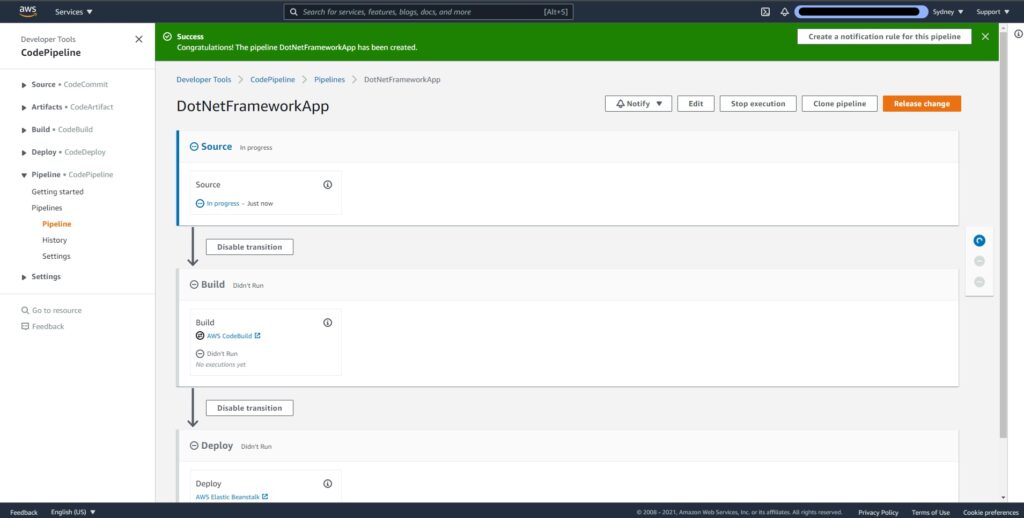Viewport: 1024px width, 518px height.
Task: Click the search magnifier icon in top bar
Action: [x=294, y=12]
